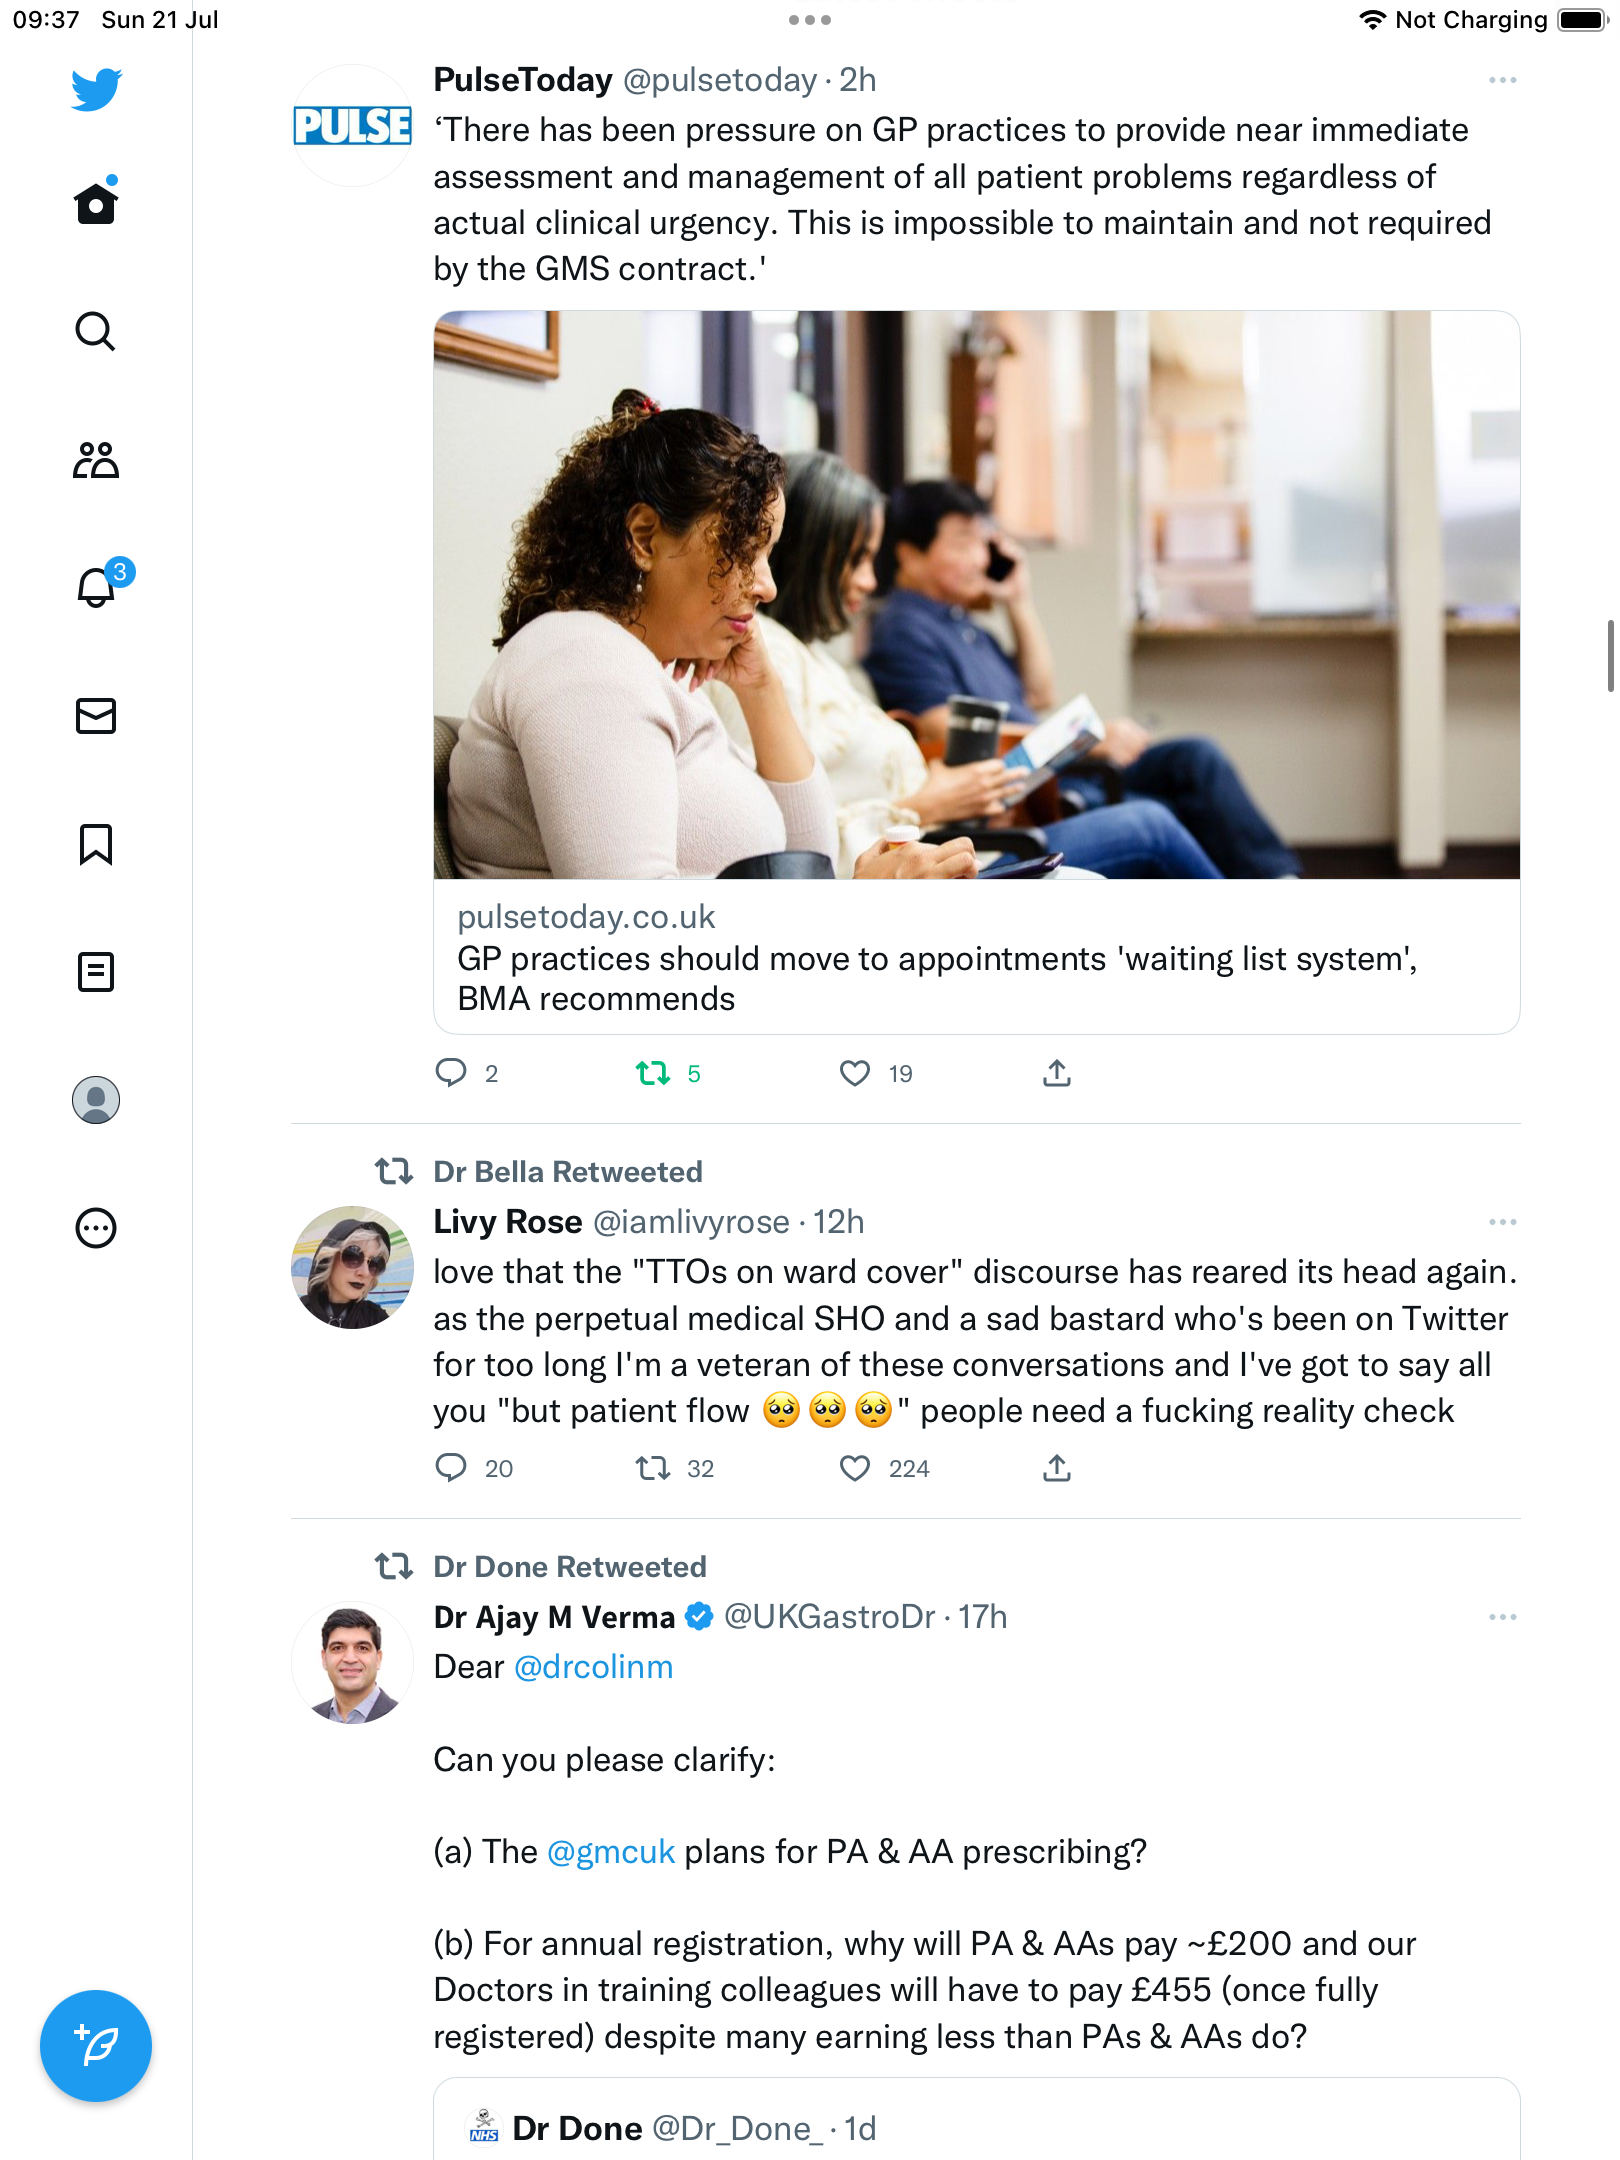Image resolution: width=1620 pixels, height=2160 pixels.
Task: Like the PulseToday tweet
Action: tap(855, 1074)
